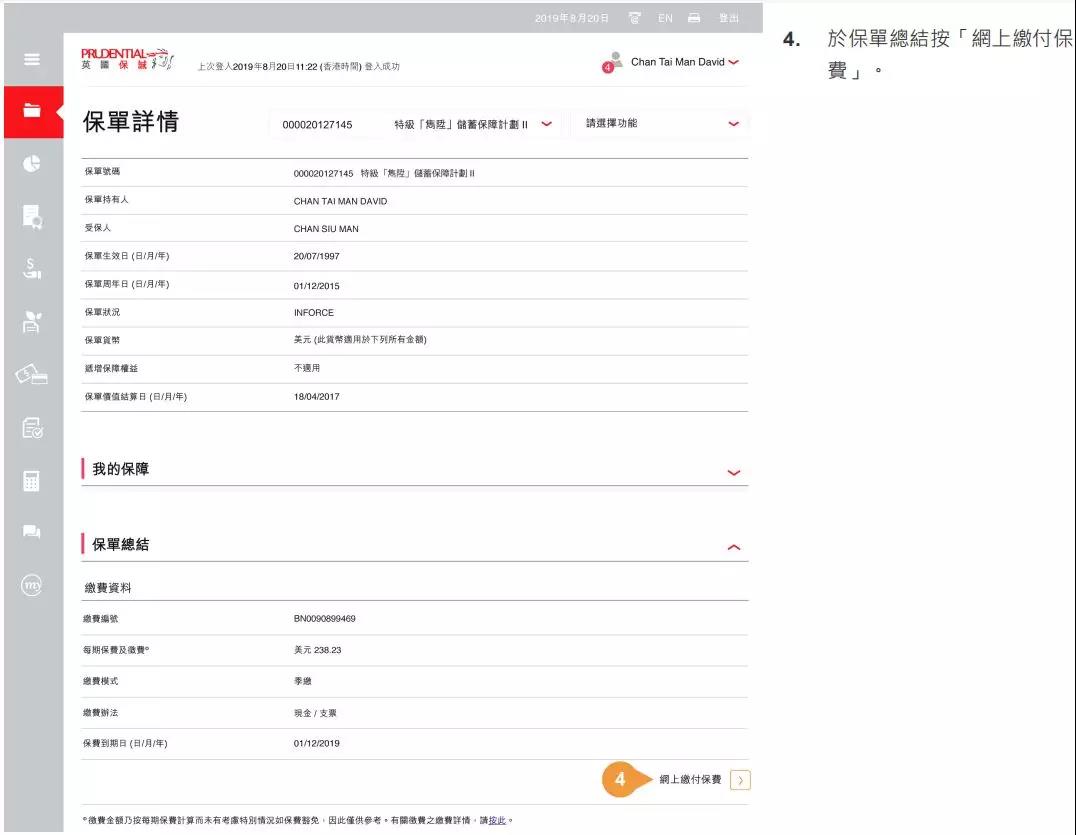1076x835 pixels.
Task: Select the 繳費編號 value BN0090899469
Action: [325, 618]
